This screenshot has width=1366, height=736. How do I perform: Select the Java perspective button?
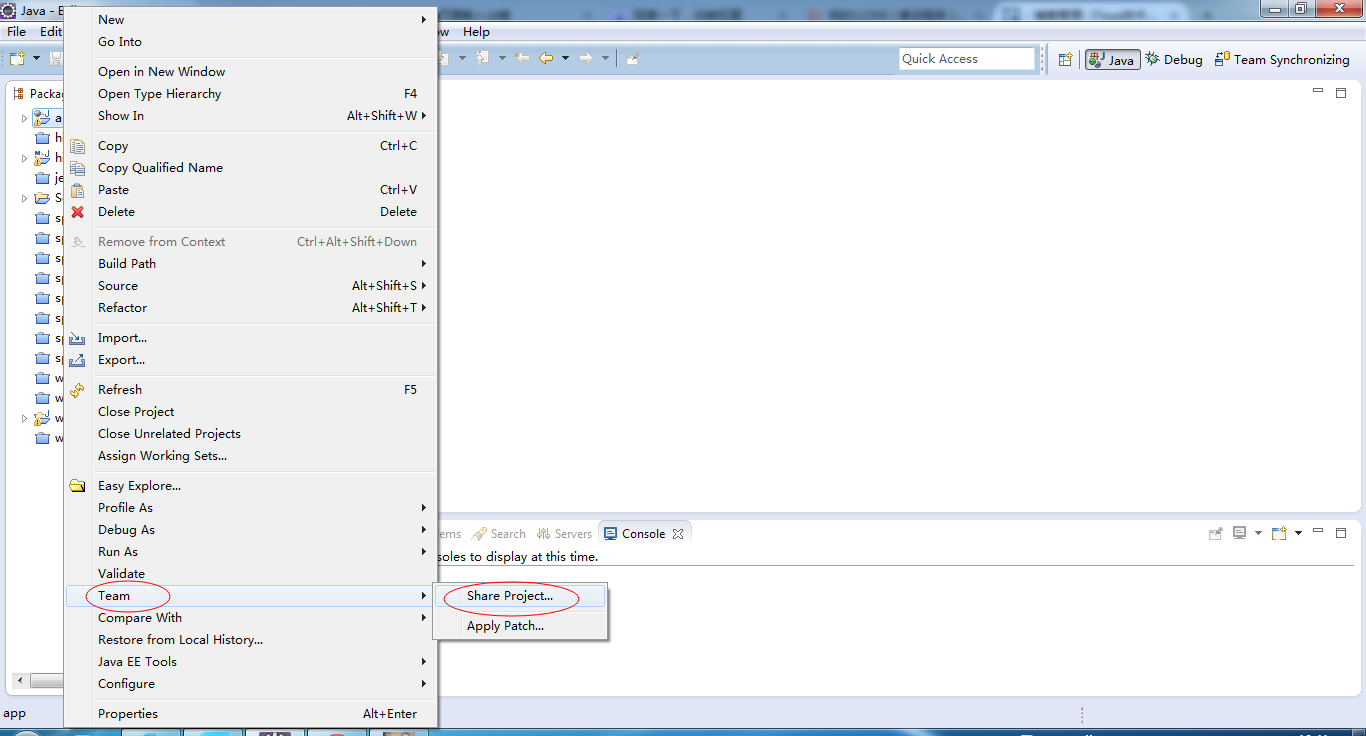[x=1112, y=60]
